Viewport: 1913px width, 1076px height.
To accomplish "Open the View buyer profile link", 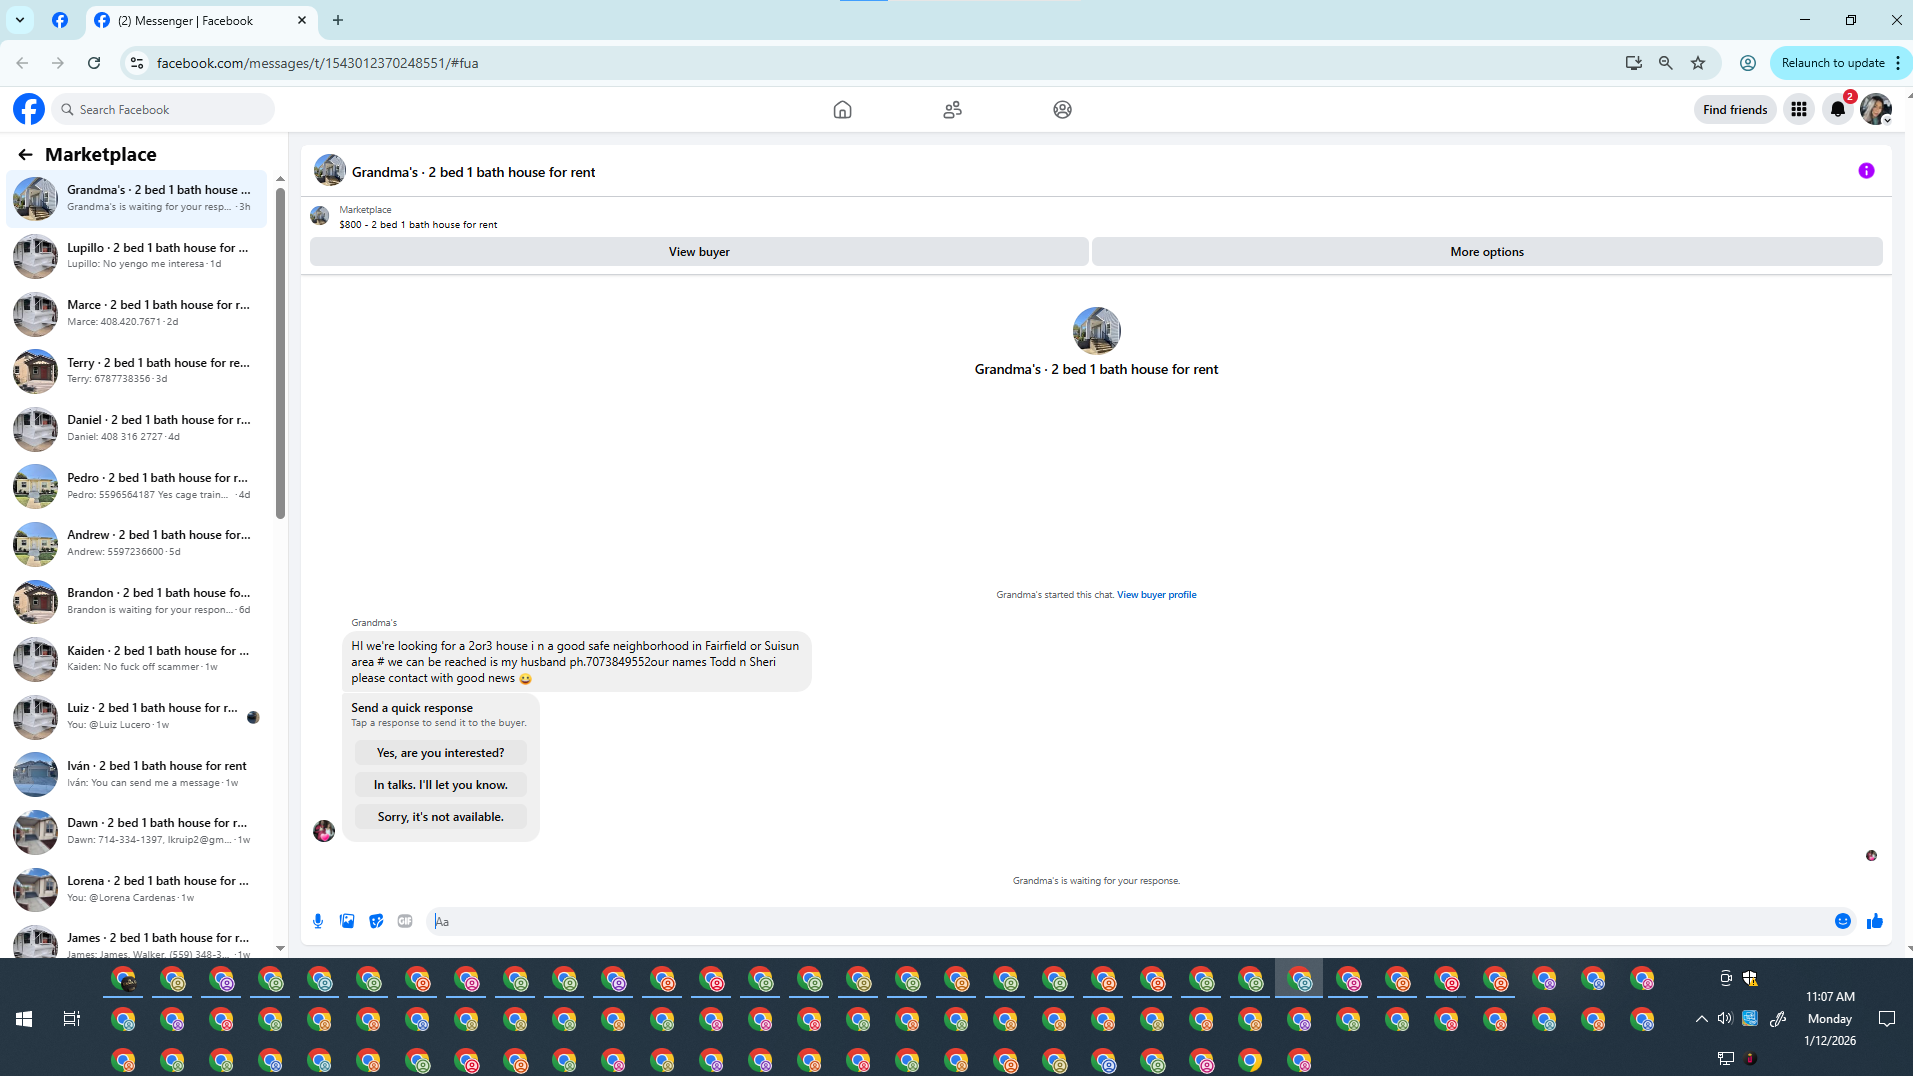I will [x=1156, y=595].
